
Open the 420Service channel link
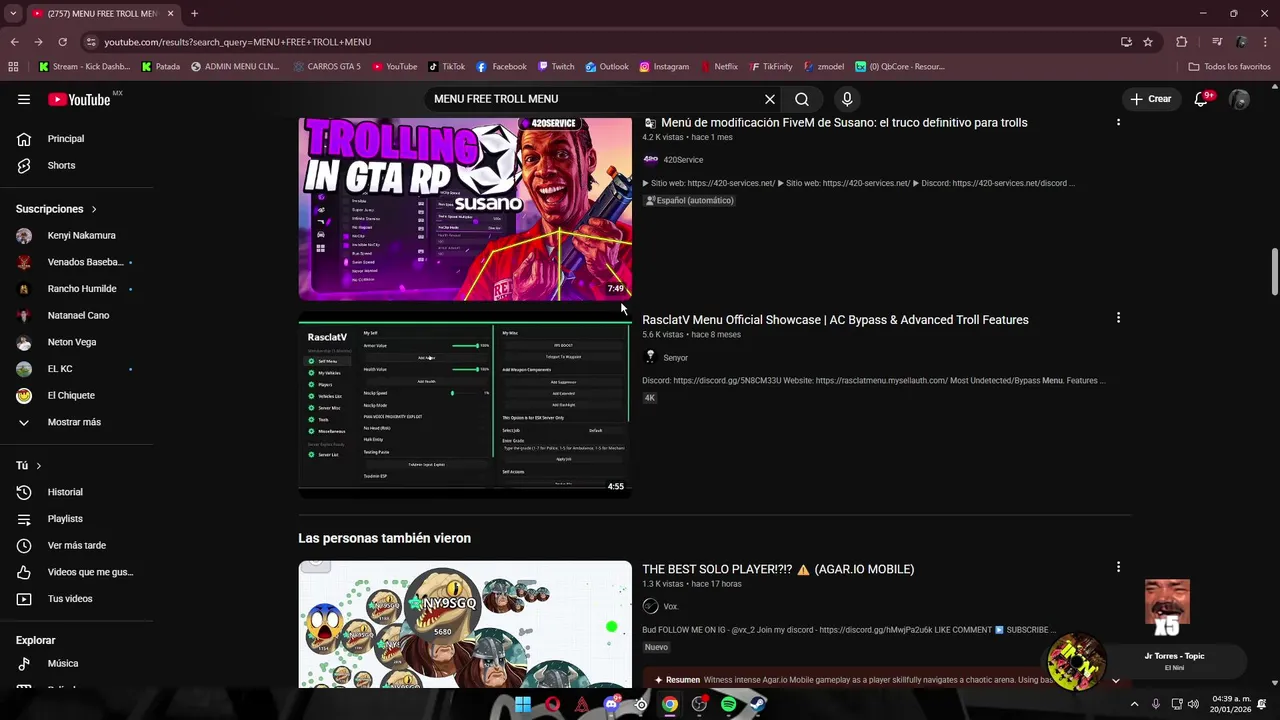(x=683, y=160)
